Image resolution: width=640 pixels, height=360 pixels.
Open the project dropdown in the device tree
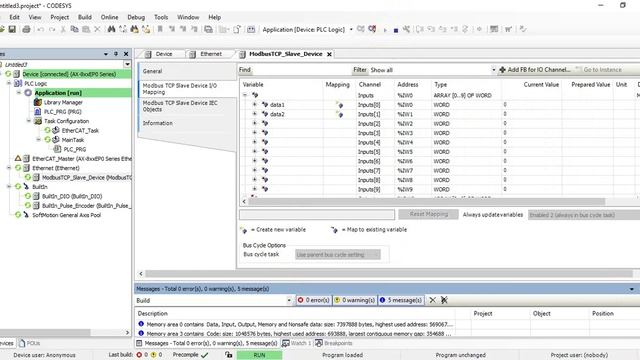127,64
